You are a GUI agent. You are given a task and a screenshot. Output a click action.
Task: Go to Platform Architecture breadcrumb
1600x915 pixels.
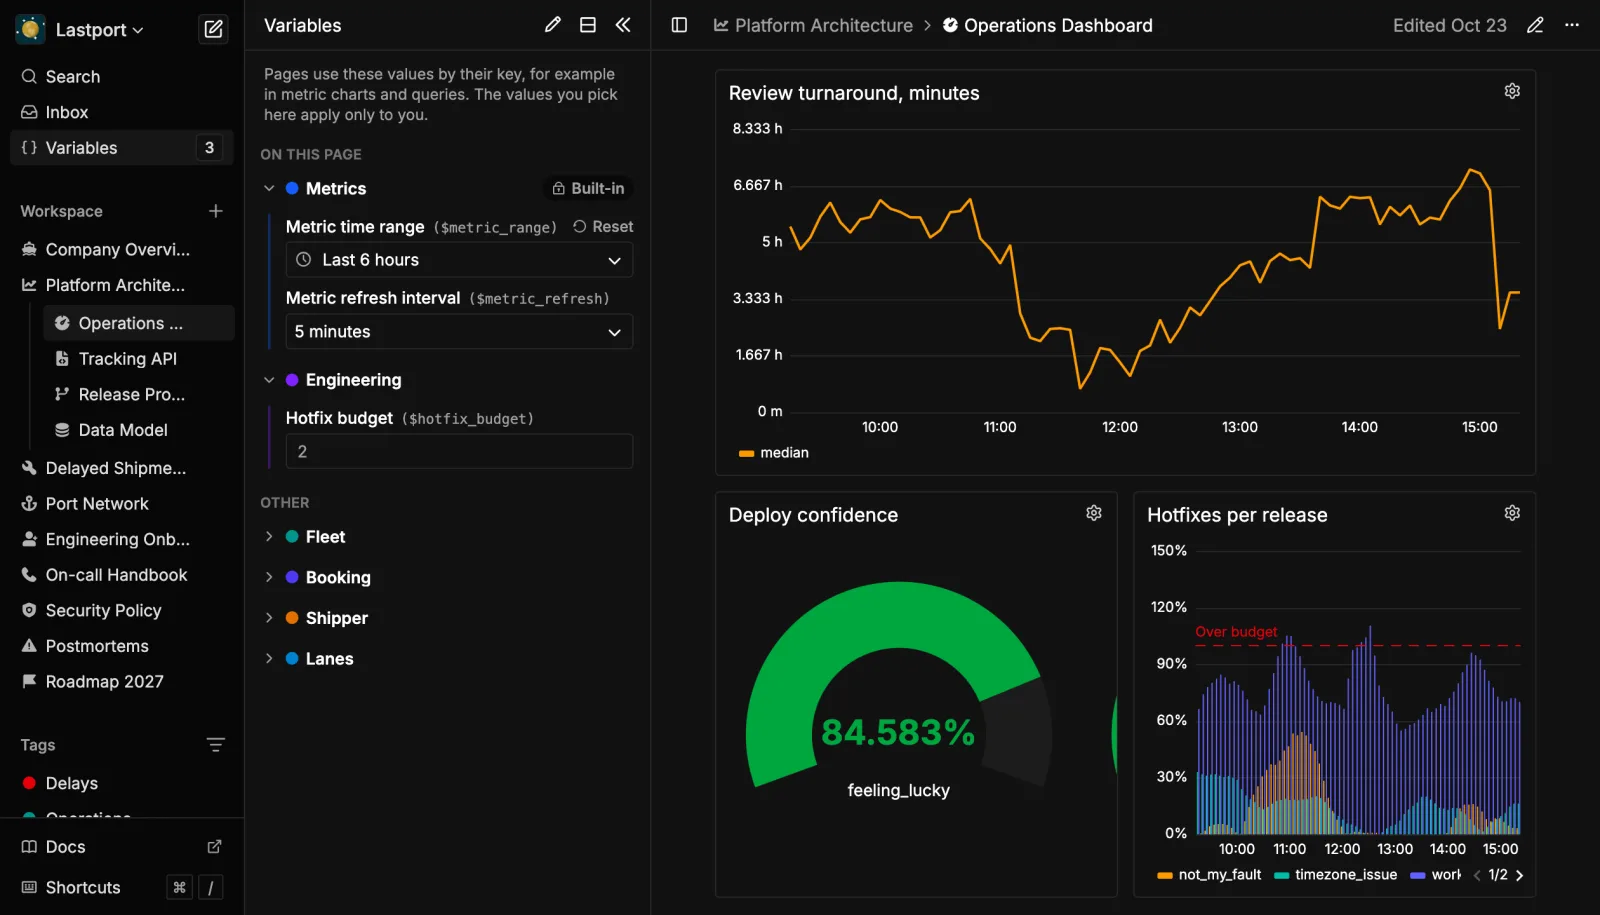point(813,25)
